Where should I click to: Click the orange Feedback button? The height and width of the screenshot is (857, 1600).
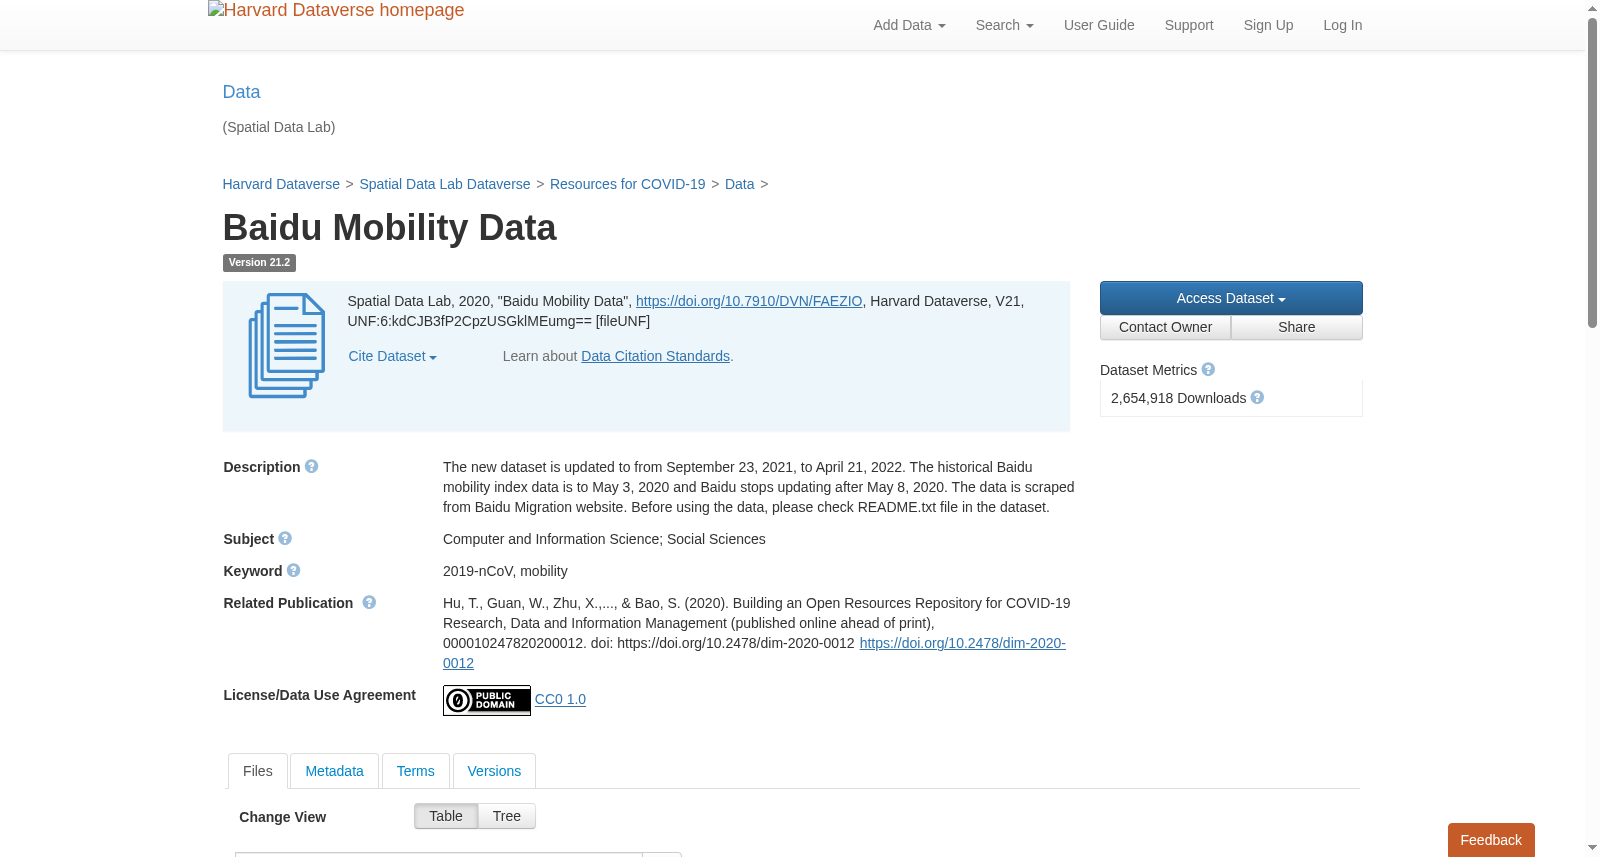pos(1491,840)
